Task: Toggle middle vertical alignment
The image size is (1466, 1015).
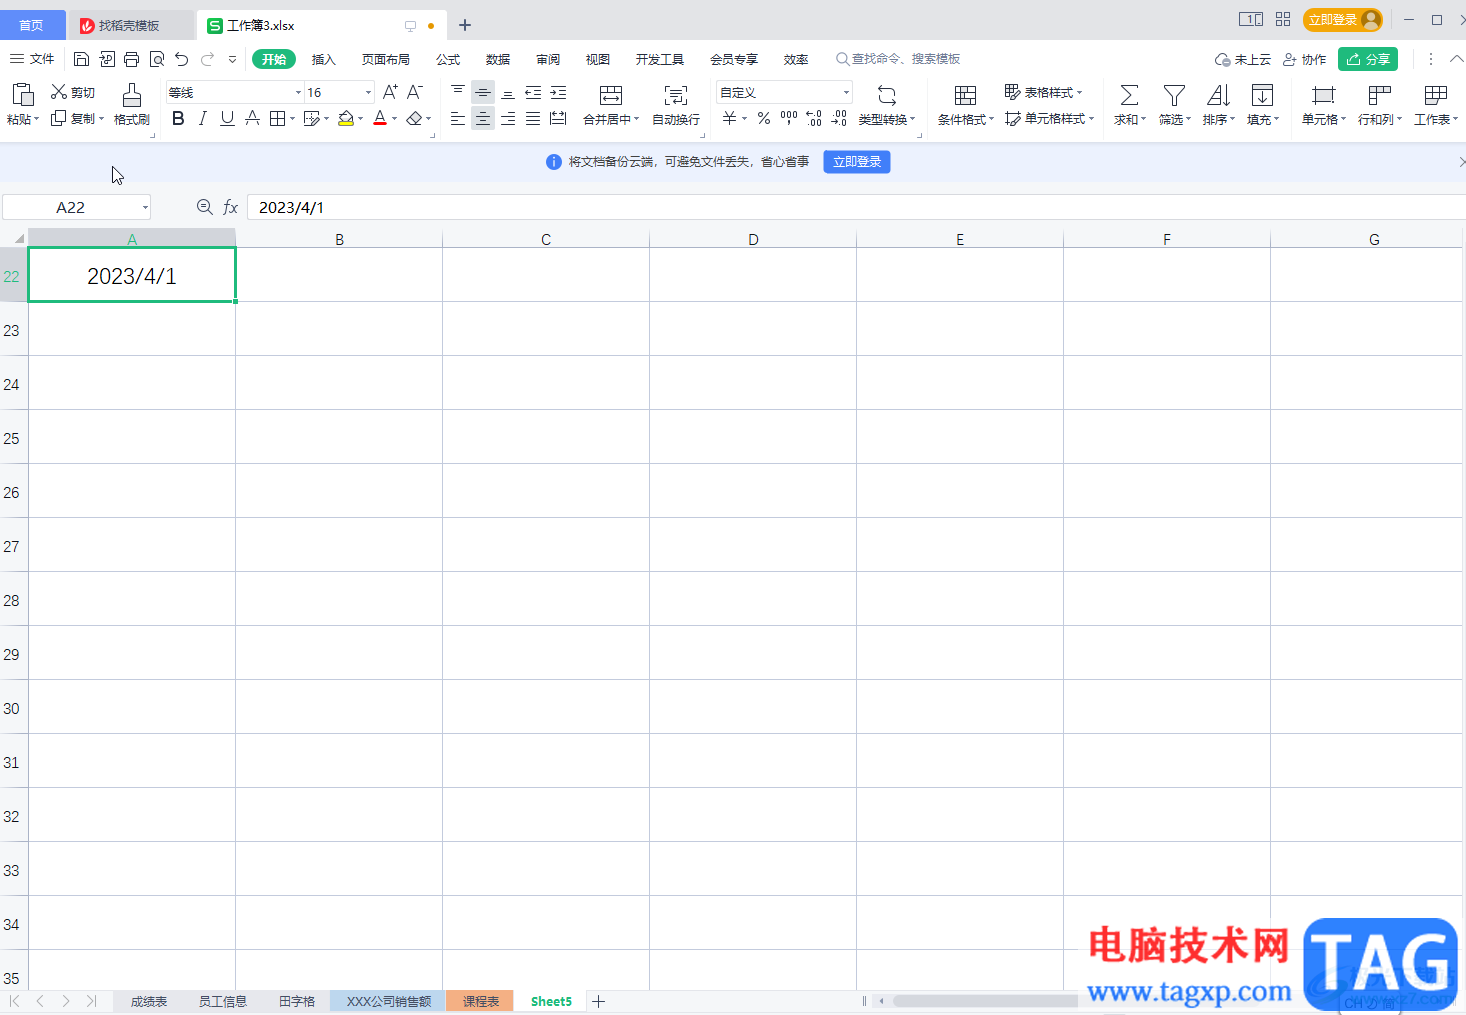Action: point(483,92)
